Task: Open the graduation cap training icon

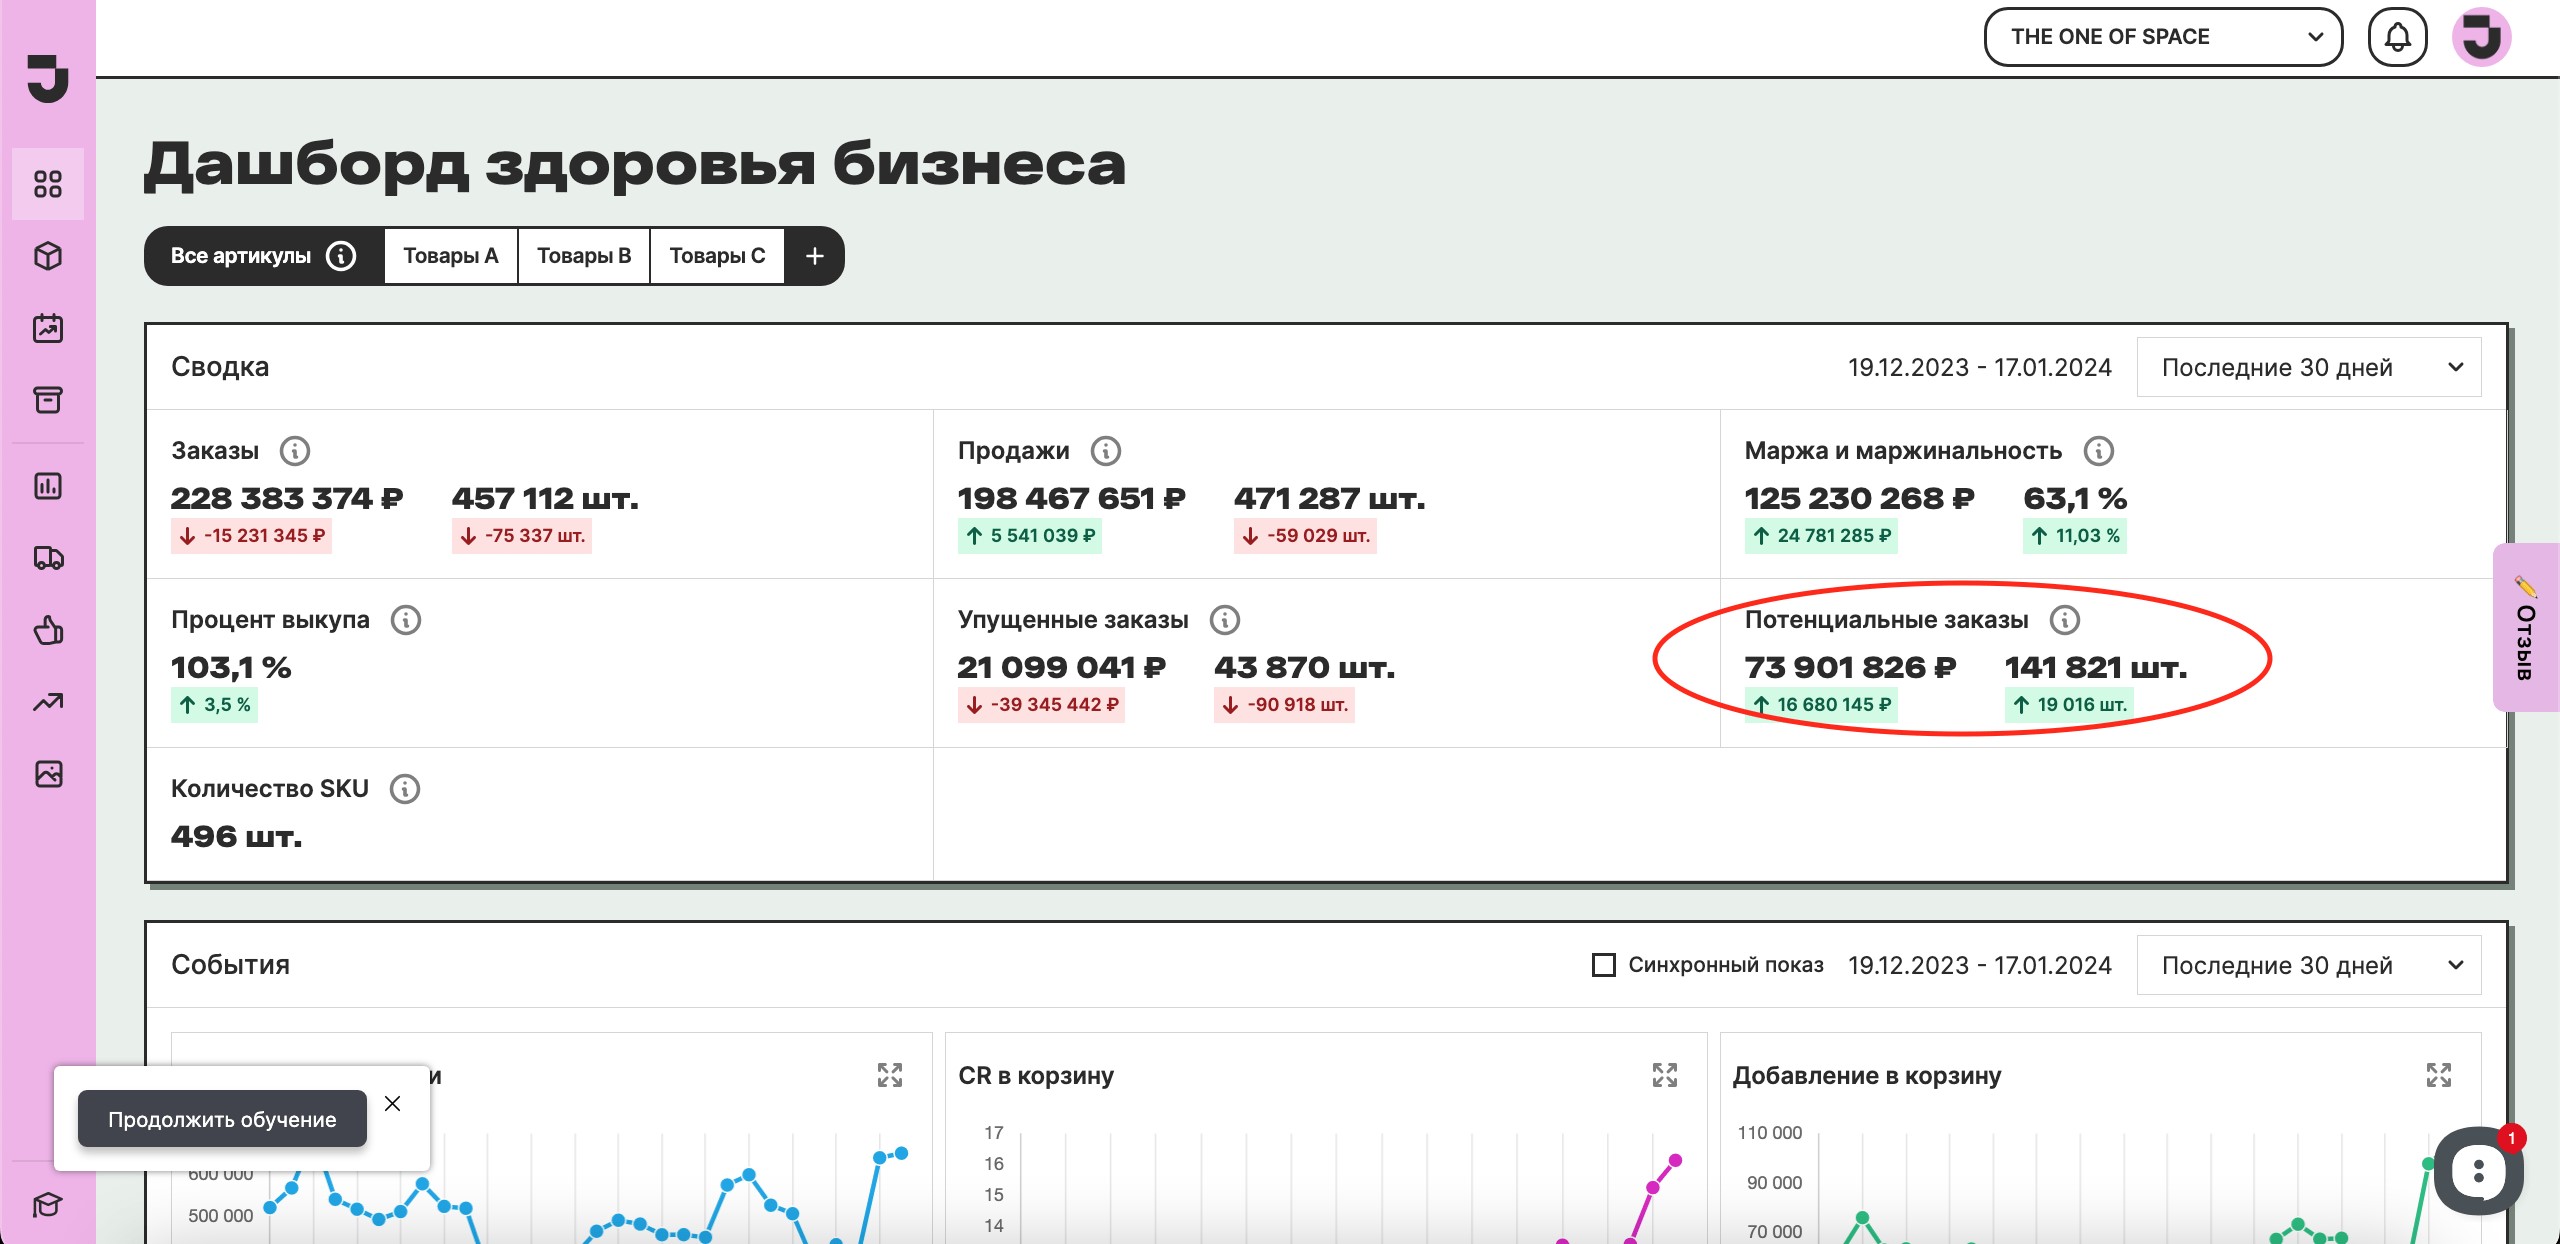Action: pos(48,1205)
